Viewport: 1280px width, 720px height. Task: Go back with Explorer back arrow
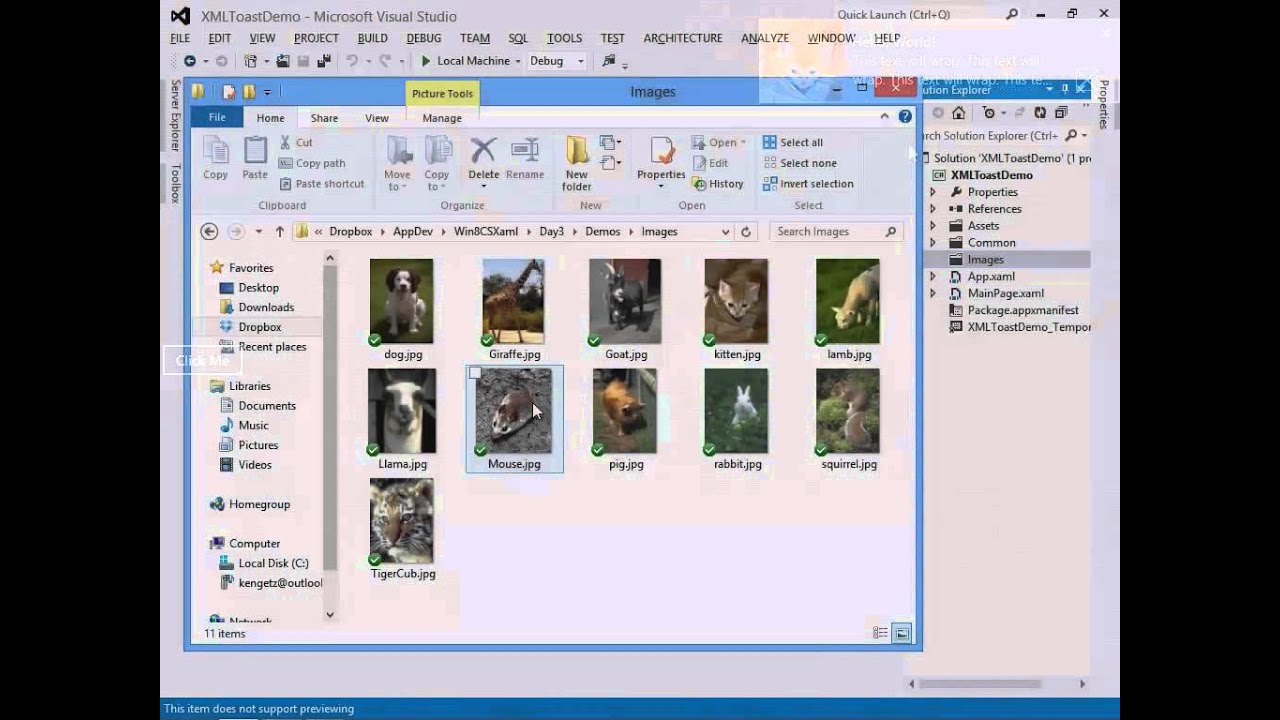209,231
